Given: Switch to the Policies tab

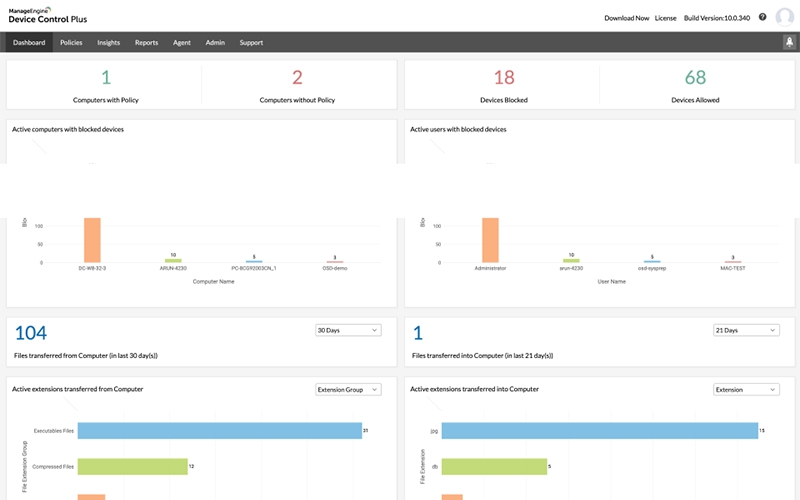Looking at the screenshot, I should point(71,43).
